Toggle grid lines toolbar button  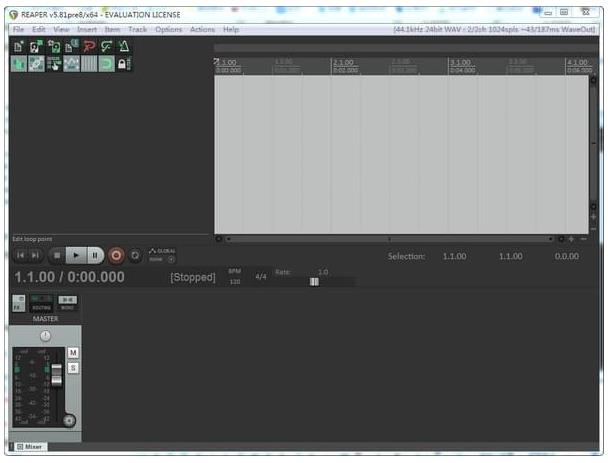click(x=89, y=64)
